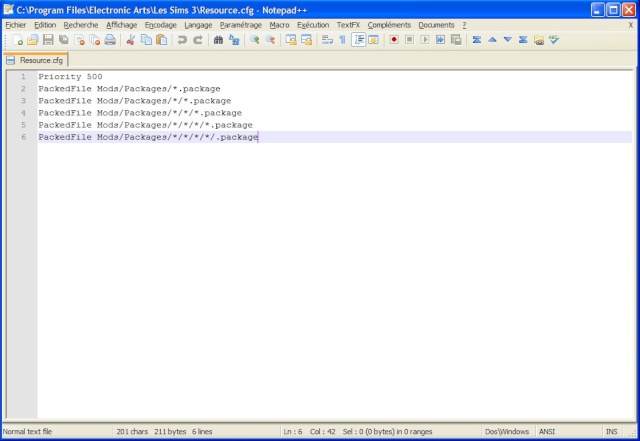Open the Exécution menu

click(x=313, y=25)
